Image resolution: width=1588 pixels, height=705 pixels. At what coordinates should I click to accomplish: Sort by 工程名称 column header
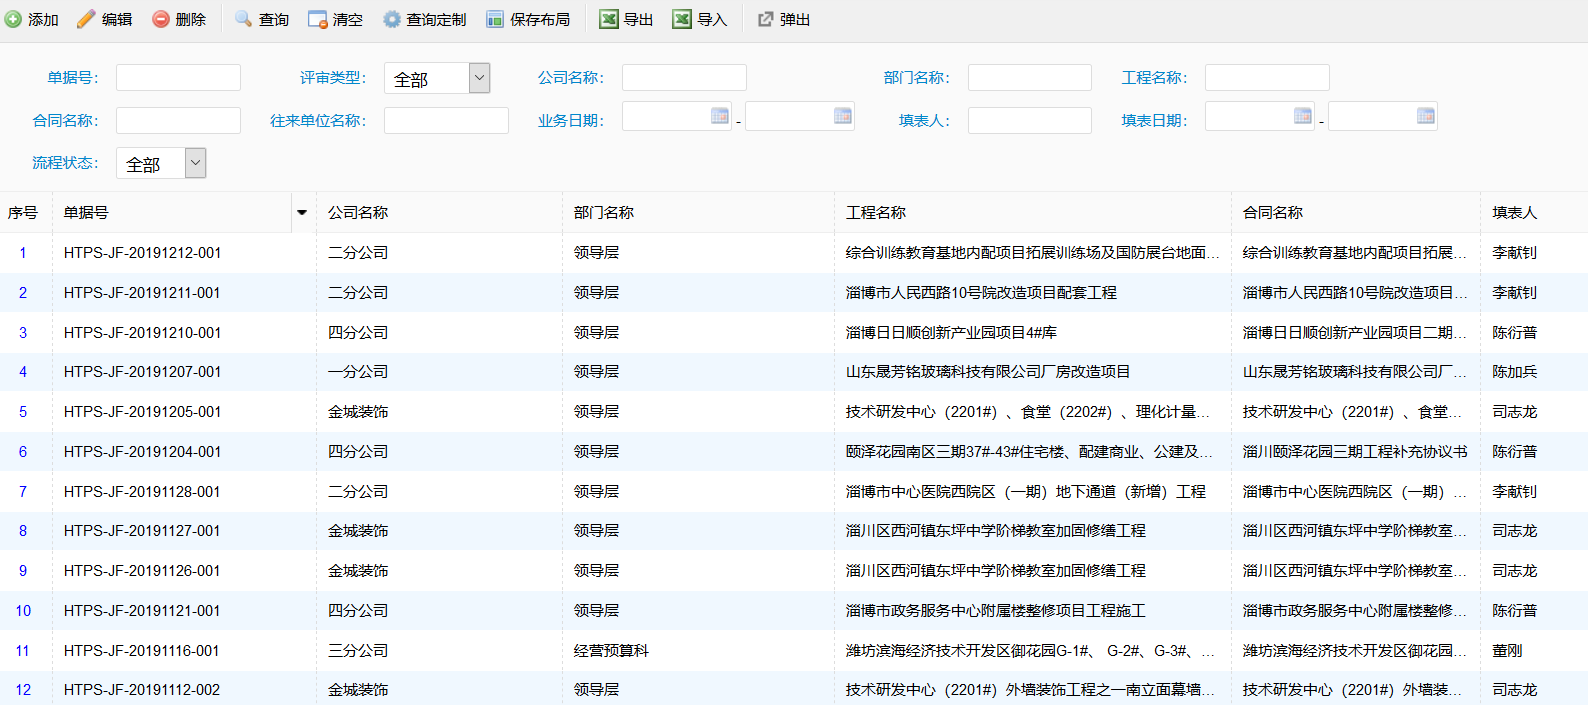(x=1033, y=212)
